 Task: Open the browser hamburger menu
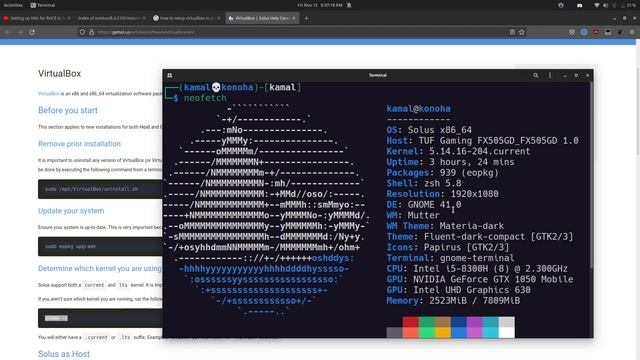[x=632, y=32]
